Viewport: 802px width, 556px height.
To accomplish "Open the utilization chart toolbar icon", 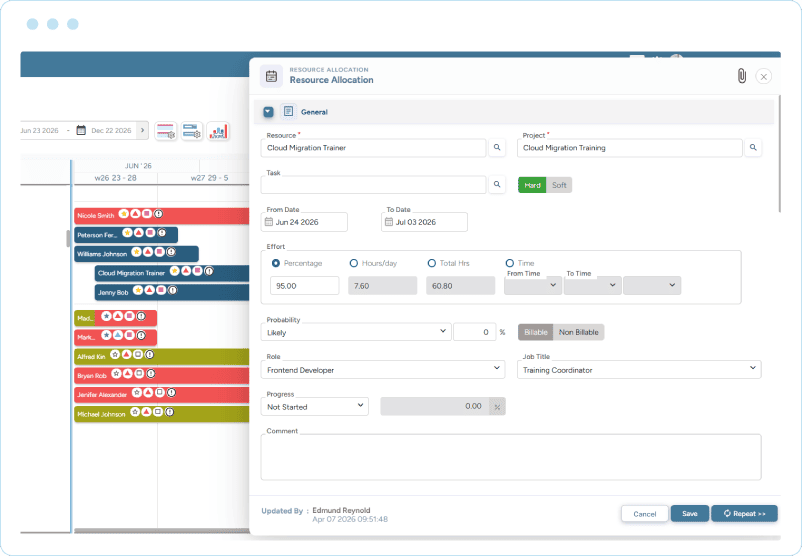I will 218,131.
